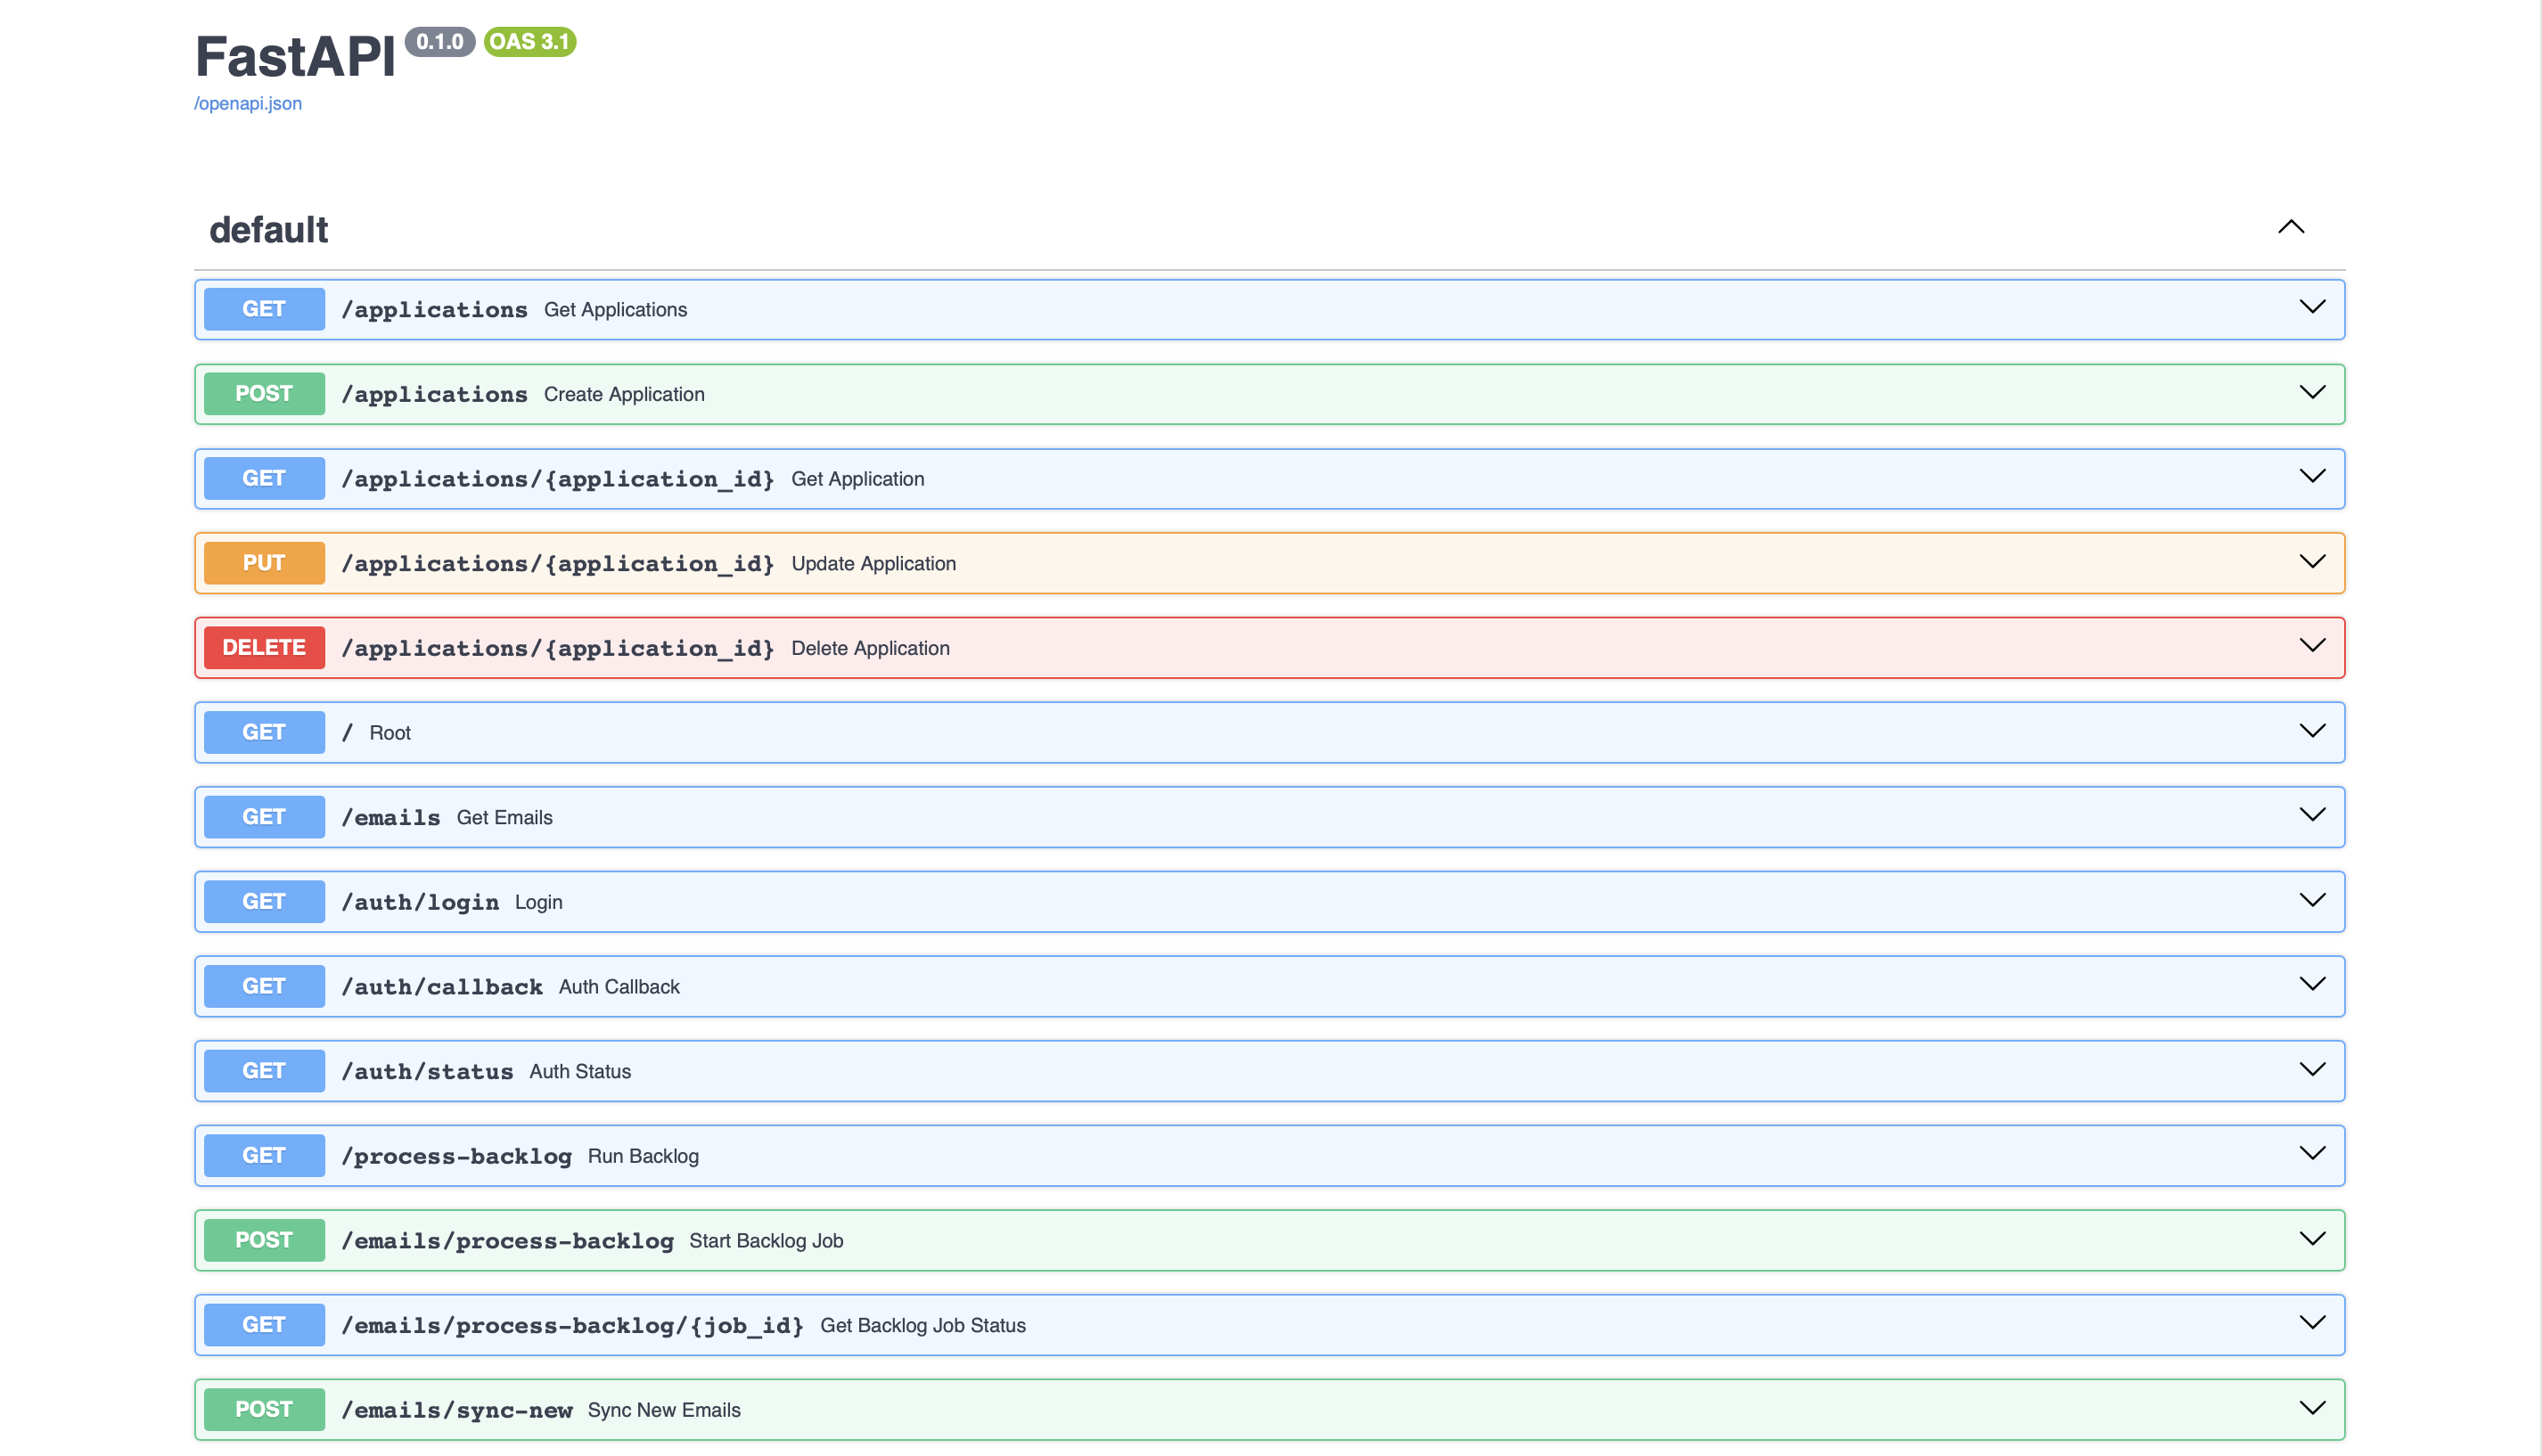
Task: Expand chevron for Get Application row
Action: click(2313, 476)
